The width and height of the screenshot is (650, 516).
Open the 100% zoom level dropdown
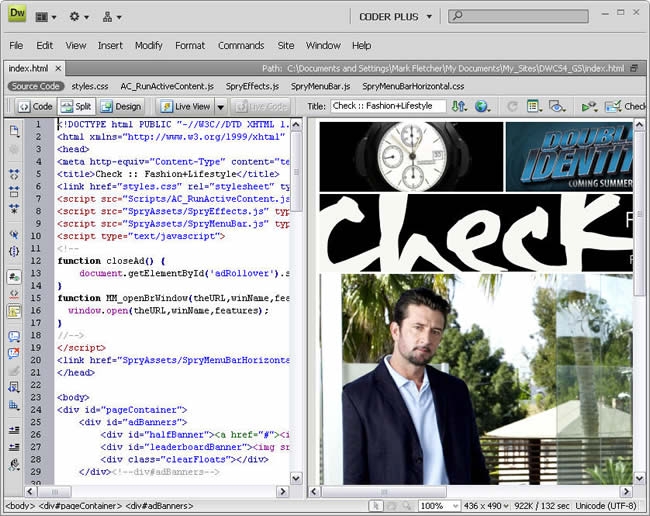click(x=439, y=506)
